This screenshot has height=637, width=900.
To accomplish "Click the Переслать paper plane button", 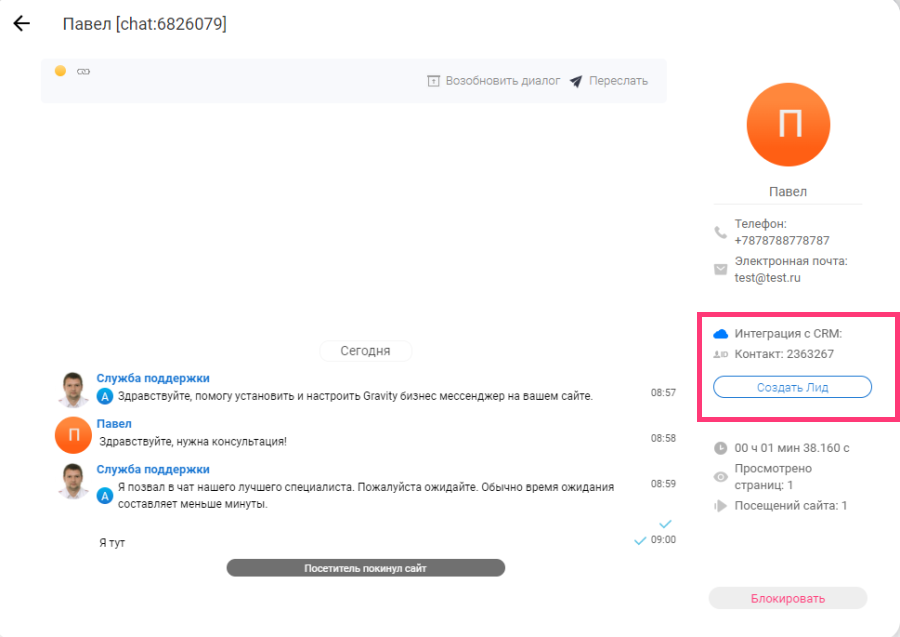I will pos(609,81).
